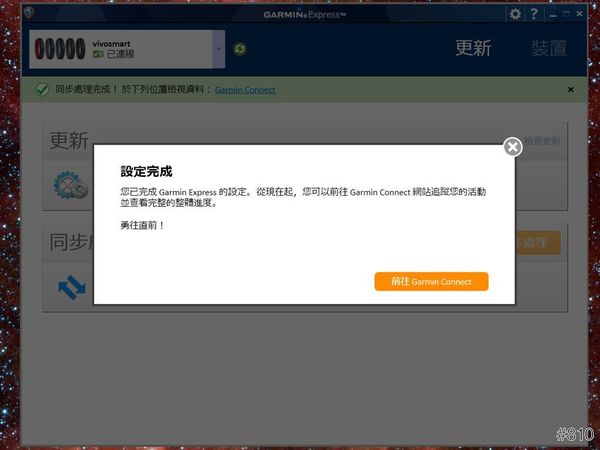Minimize the Garmin Express window
600x450 pixels.
point(553,15)
